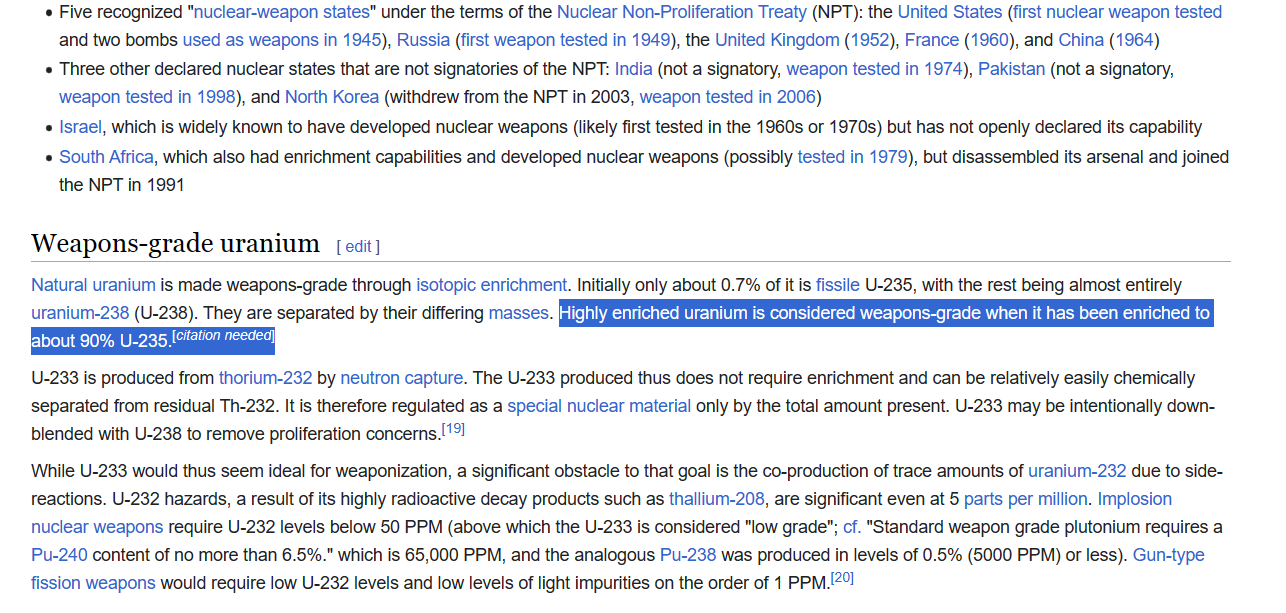1286x613 pixels.
Task: Open the Pu-240 link
Action: click(59, 555)
